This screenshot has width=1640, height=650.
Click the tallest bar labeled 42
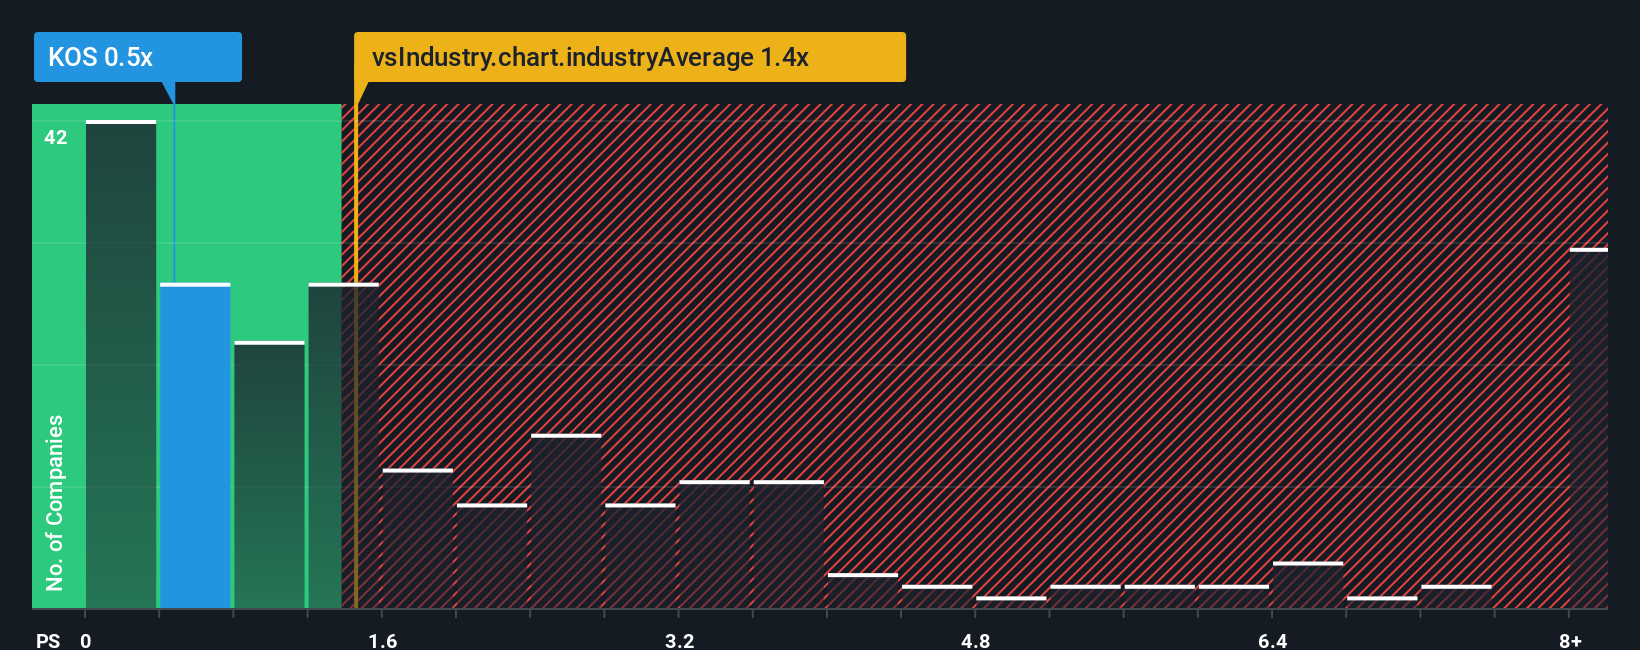tap(121, 364)
